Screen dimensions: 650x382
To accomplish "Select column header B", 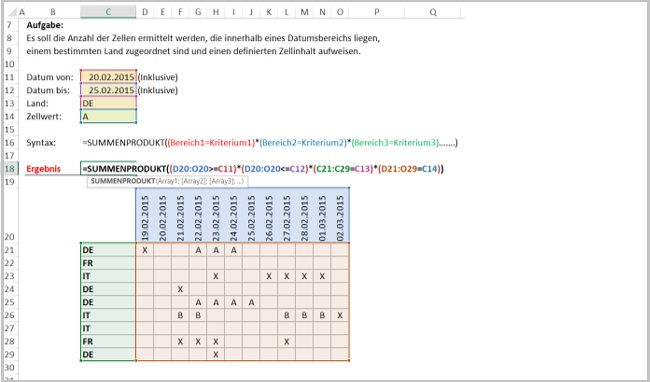I will pyautogui.click(x=53, y=12).
